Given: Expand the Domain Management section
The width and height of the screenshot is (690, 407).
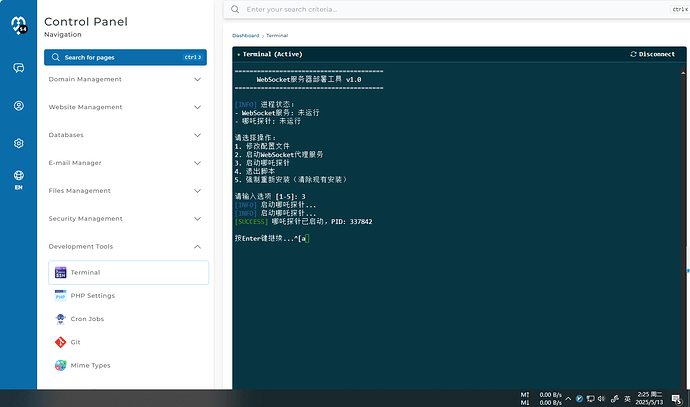Looking at the screenshot, I should pyautogui.click(x=125, y=79).
